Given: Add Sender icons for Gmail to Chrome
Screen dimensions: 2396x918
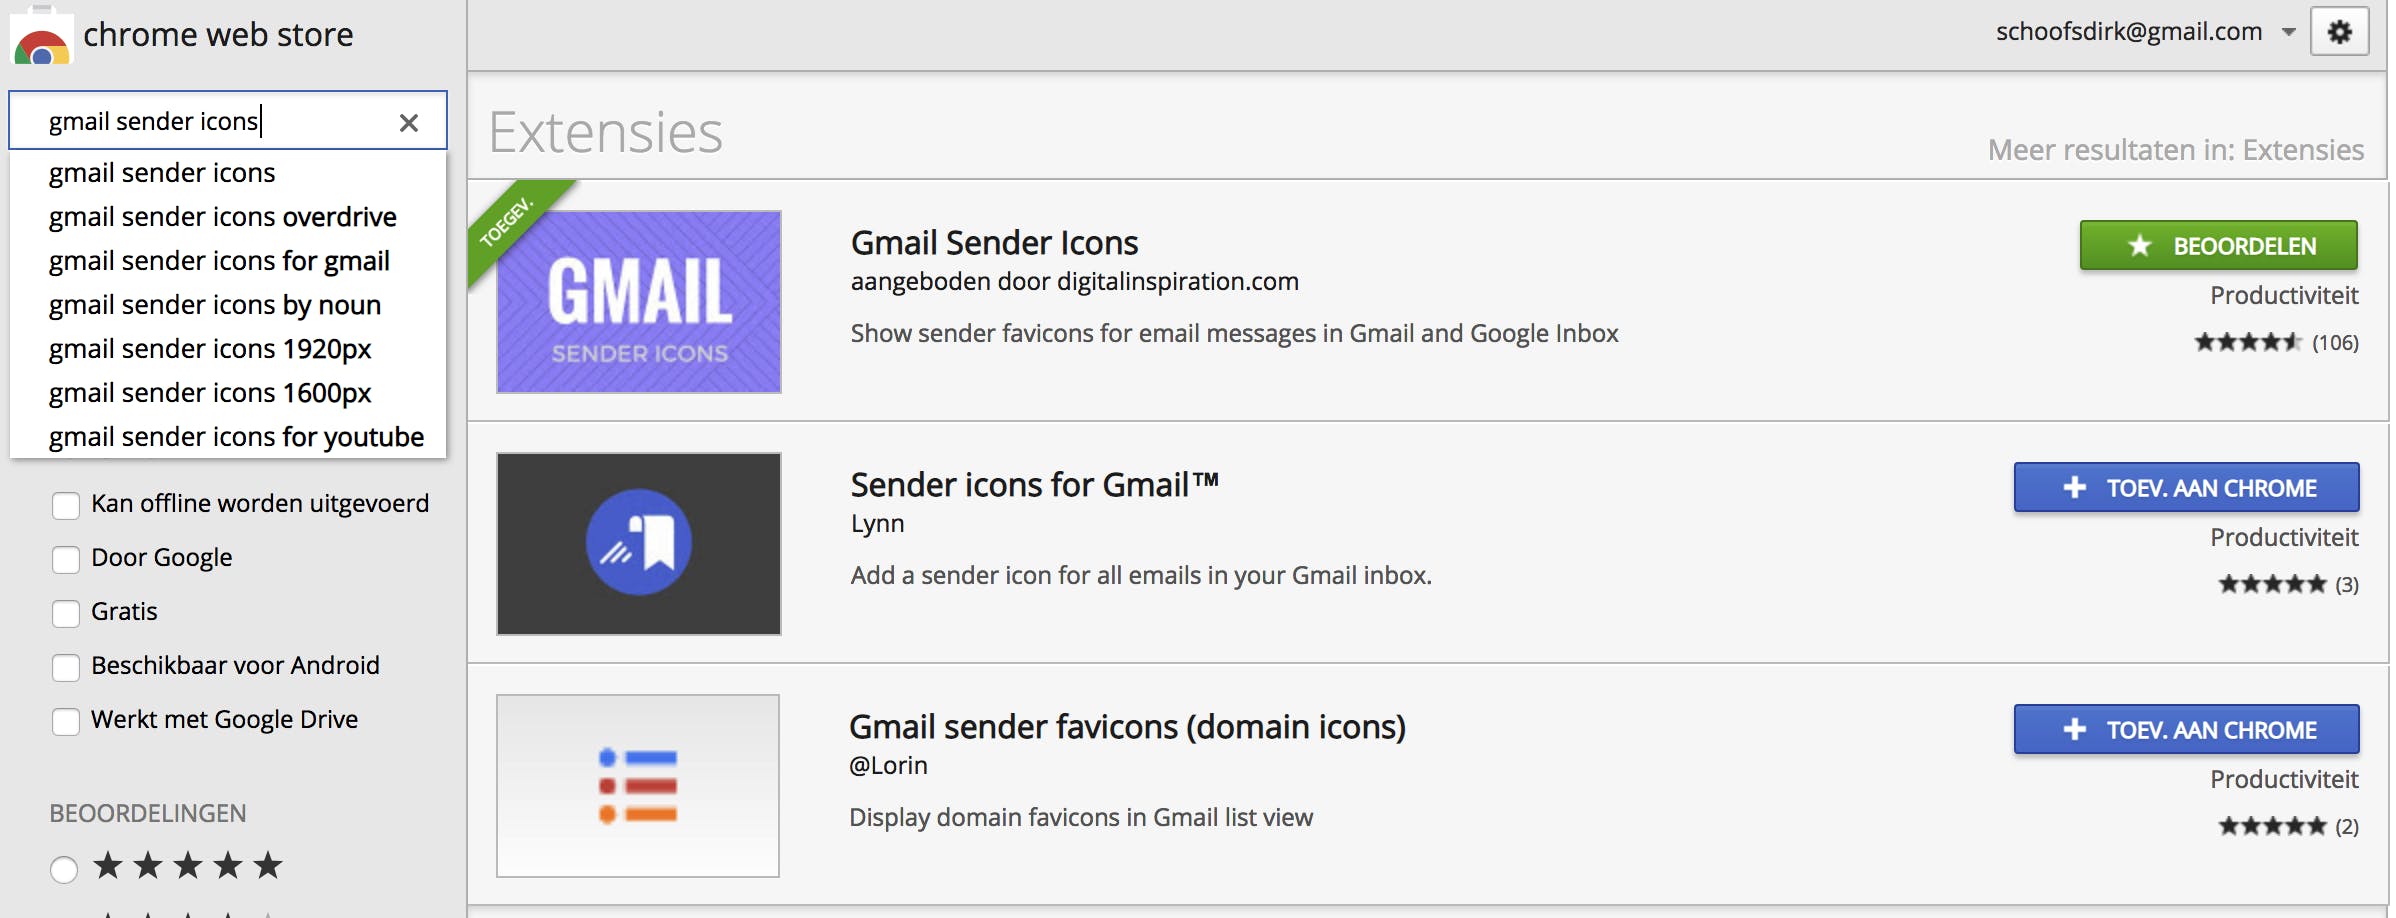Looking at the screenshot, I should [x=2186, y=488].
